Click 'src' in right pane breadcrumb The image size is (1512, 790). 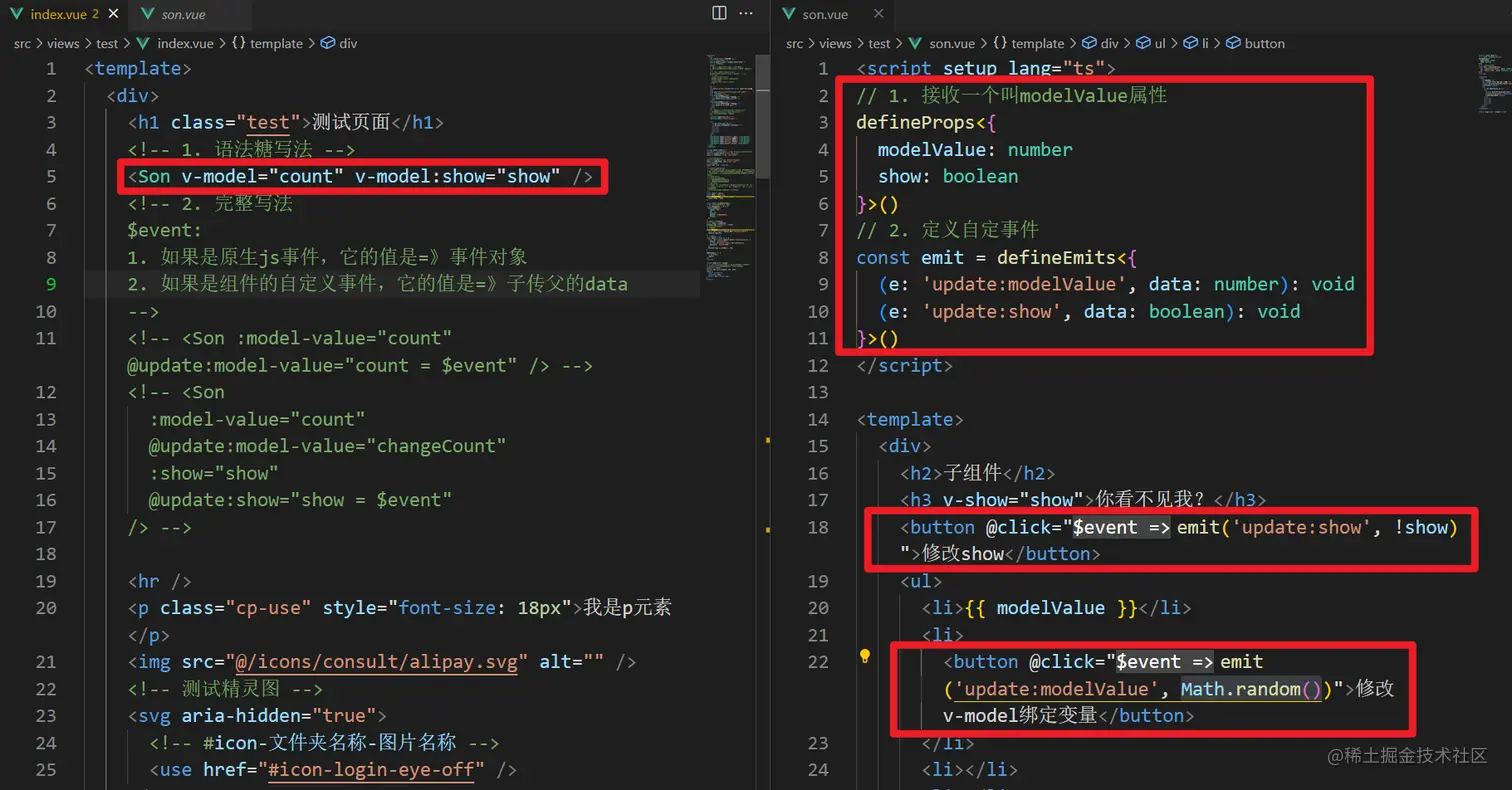coord(794,43)
